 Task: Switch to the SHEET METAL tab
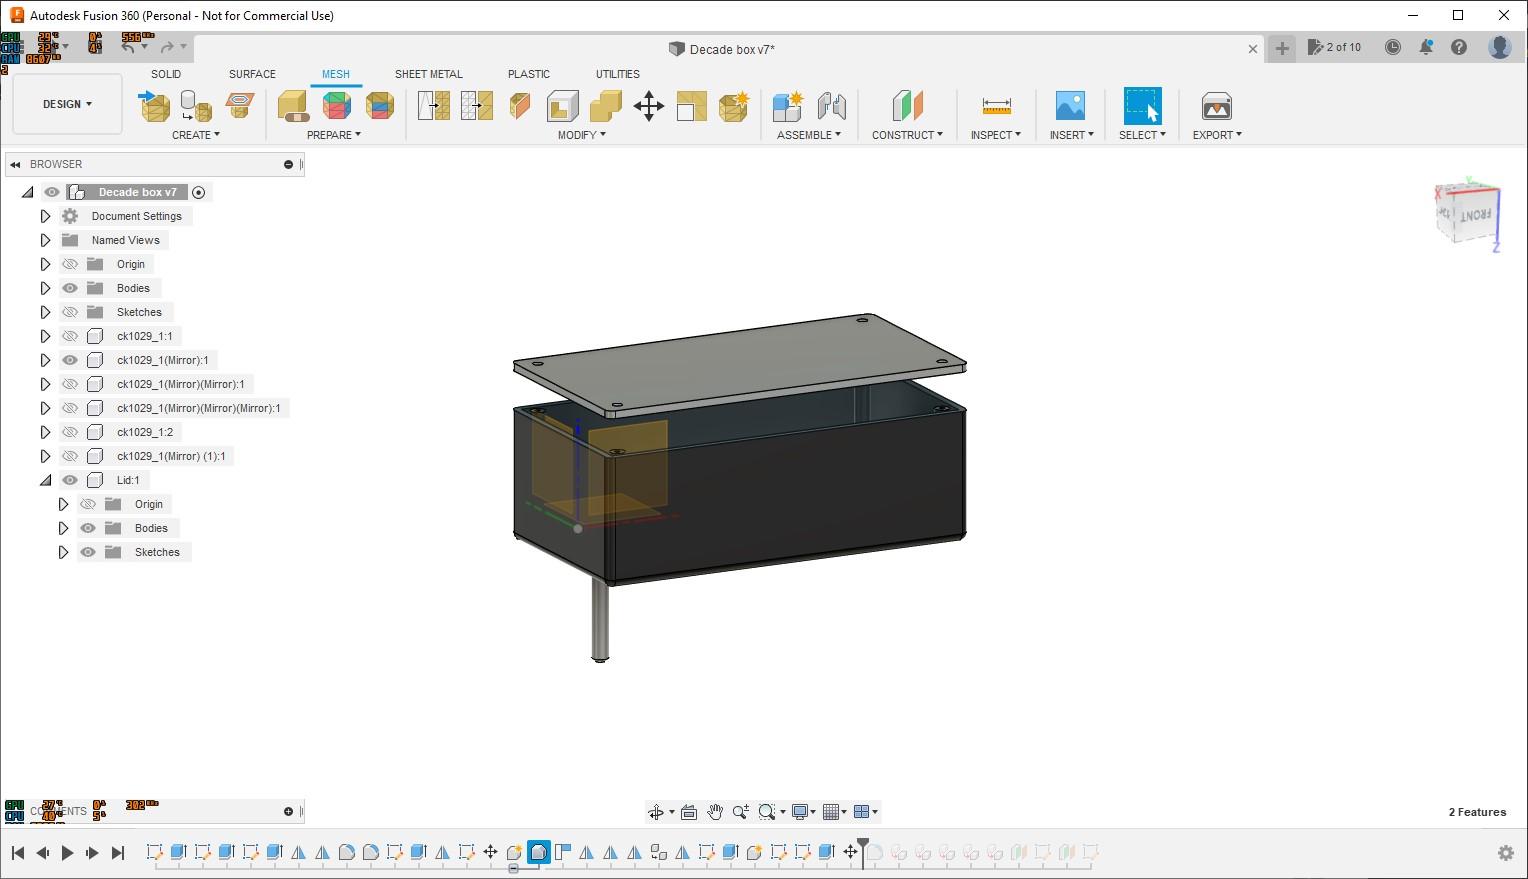coord(428,74)
